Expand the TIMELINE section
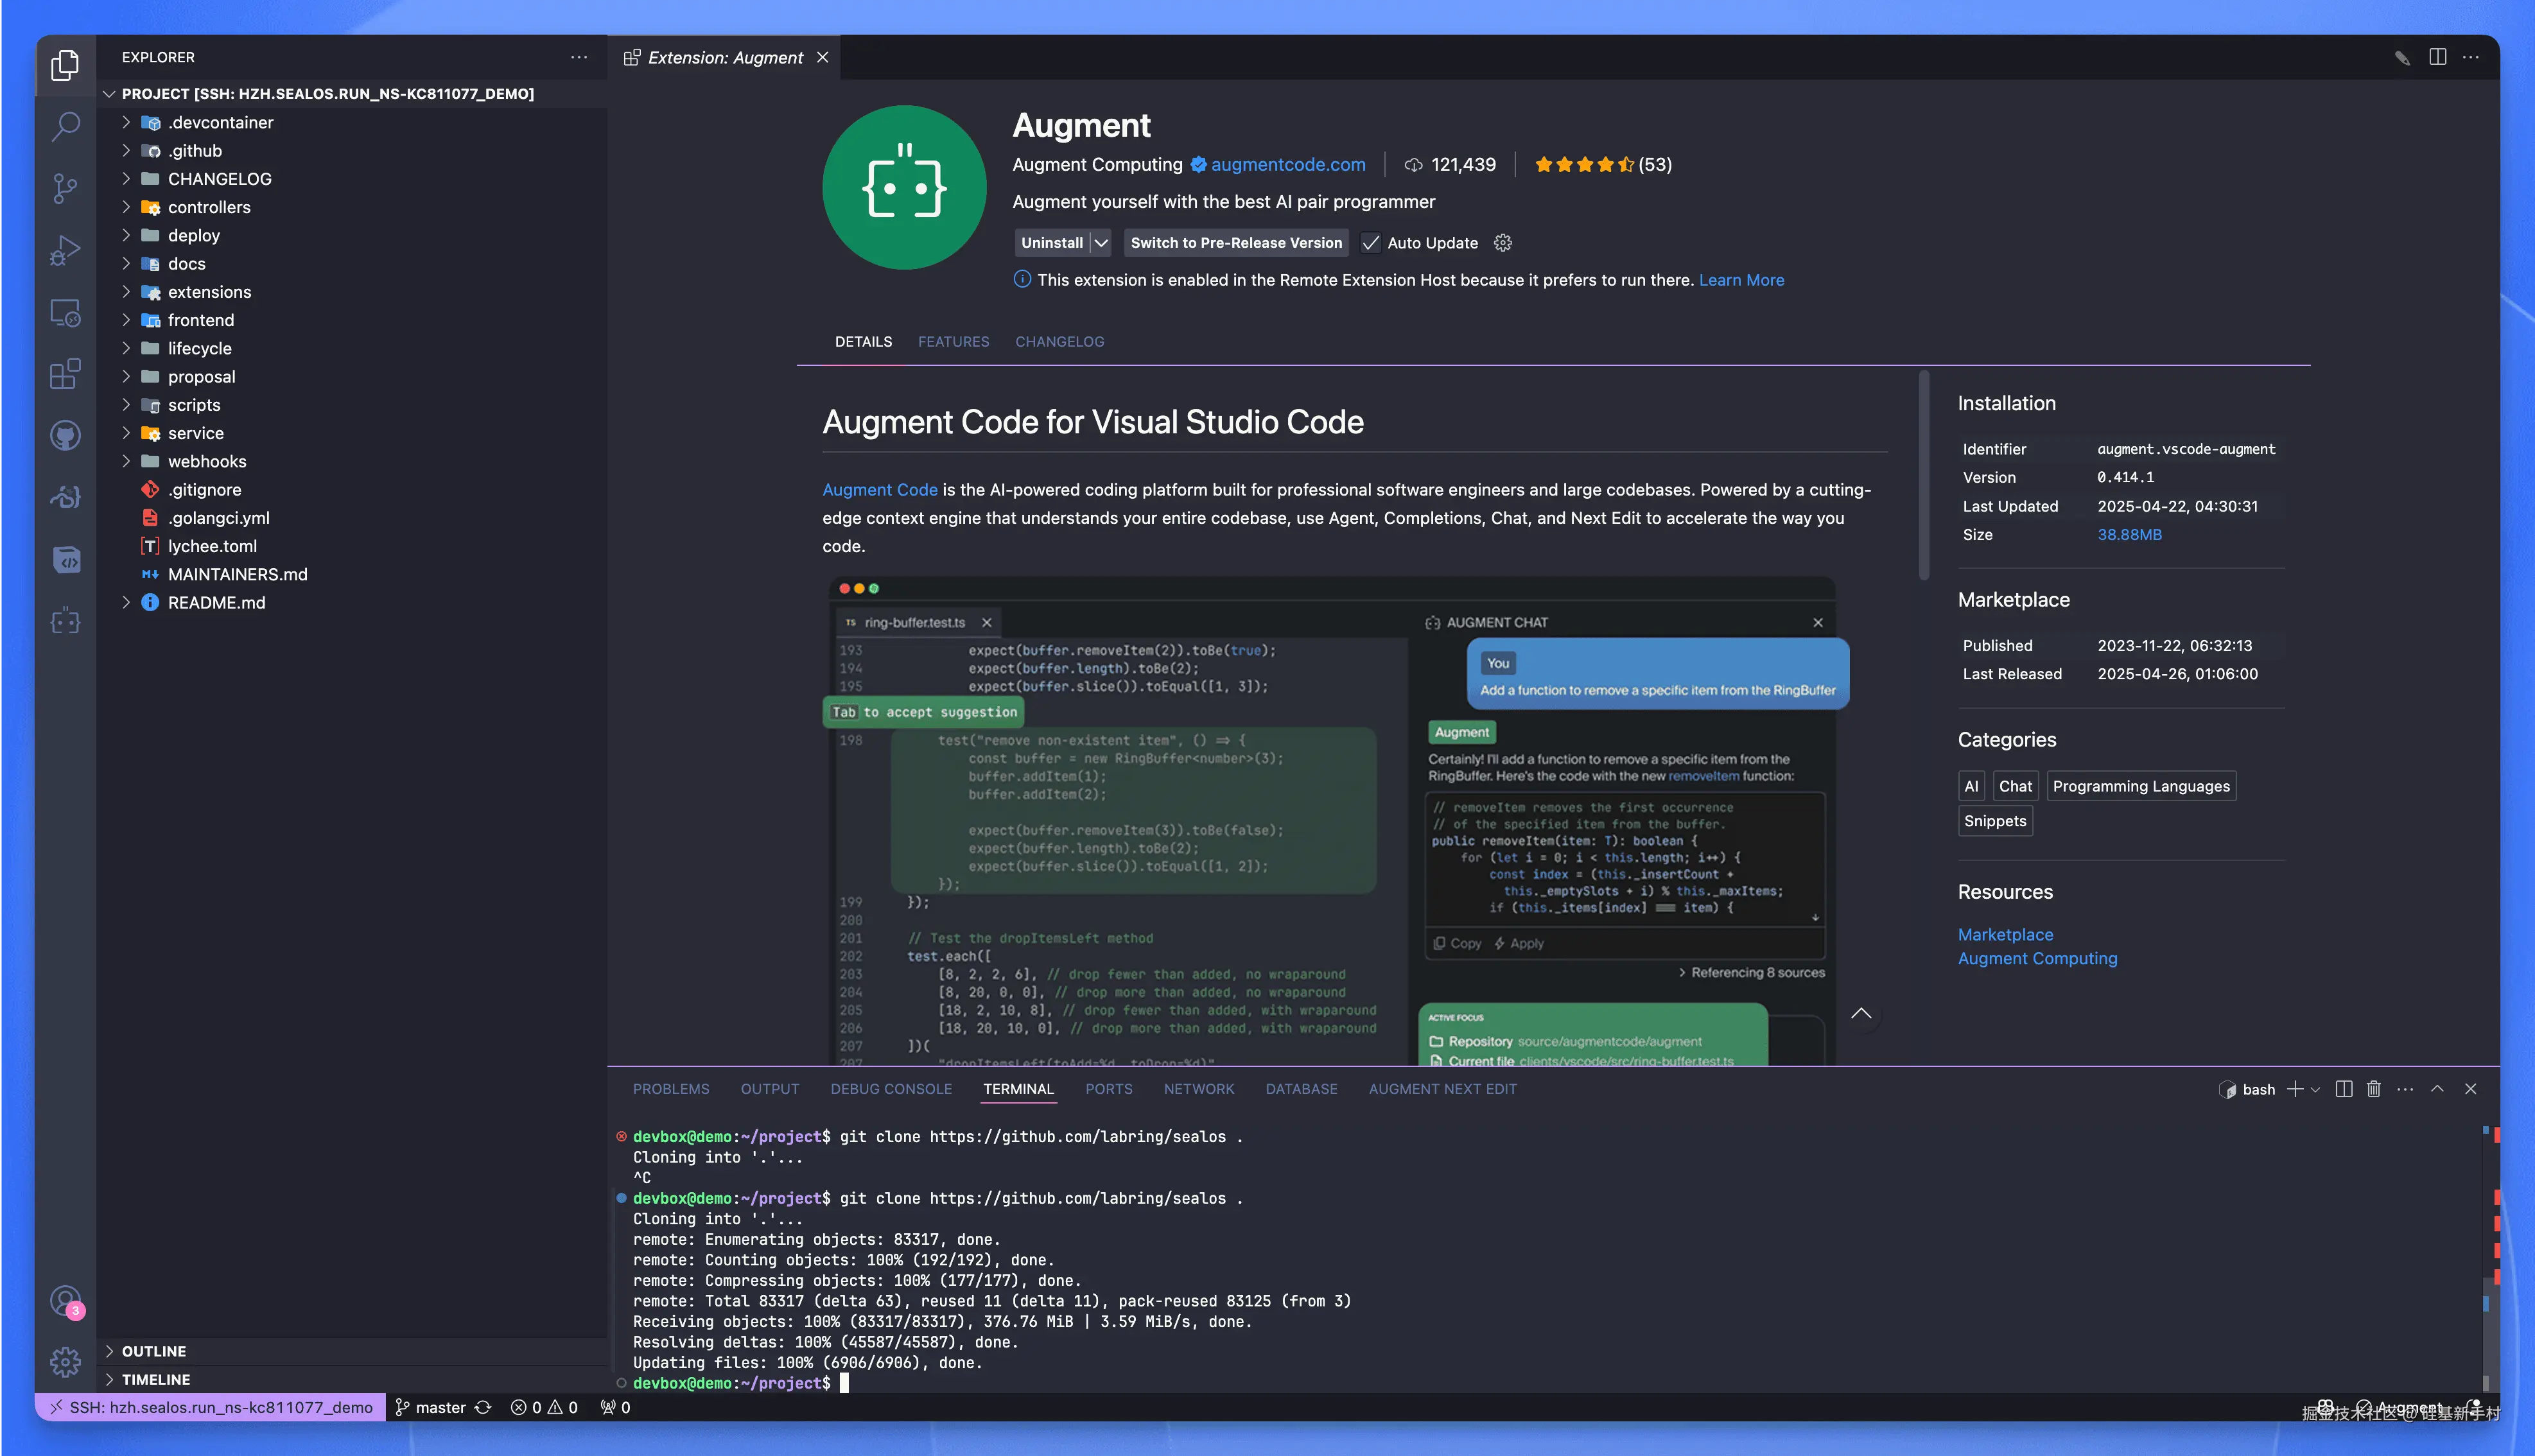This screenshot has height=1456, width=2535. [155, 1379]
